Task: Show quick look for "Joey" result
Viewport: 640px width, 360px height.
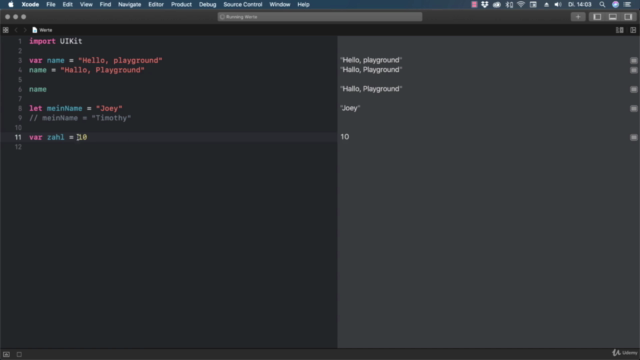Action: pyautogui.click(x=633, y=109)
